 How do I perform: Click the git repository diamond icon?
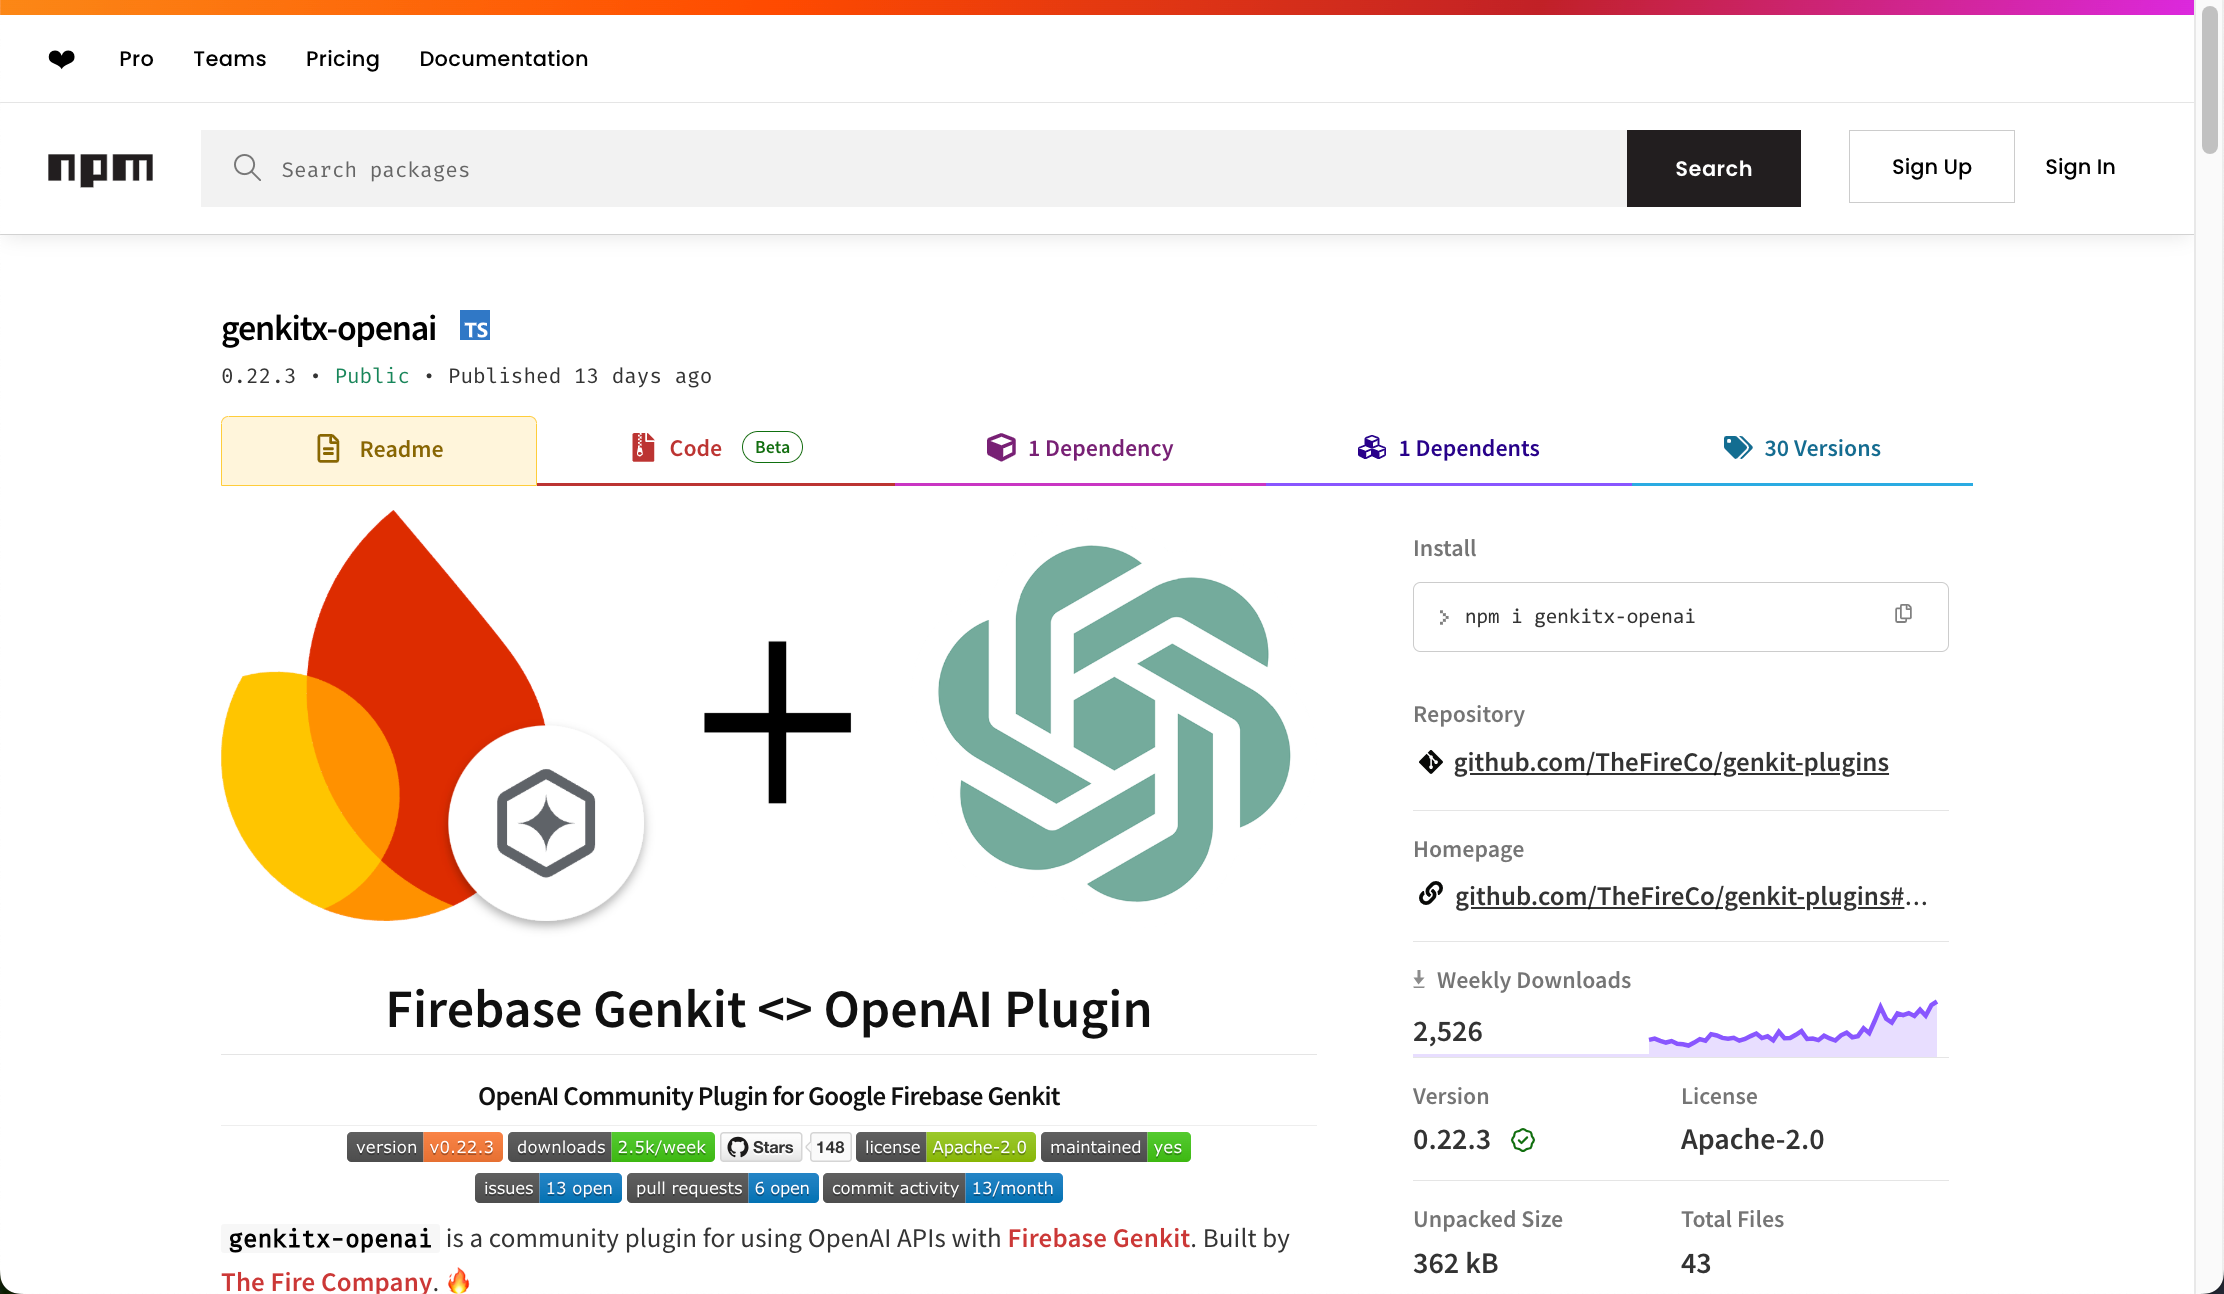point(1430,762)
